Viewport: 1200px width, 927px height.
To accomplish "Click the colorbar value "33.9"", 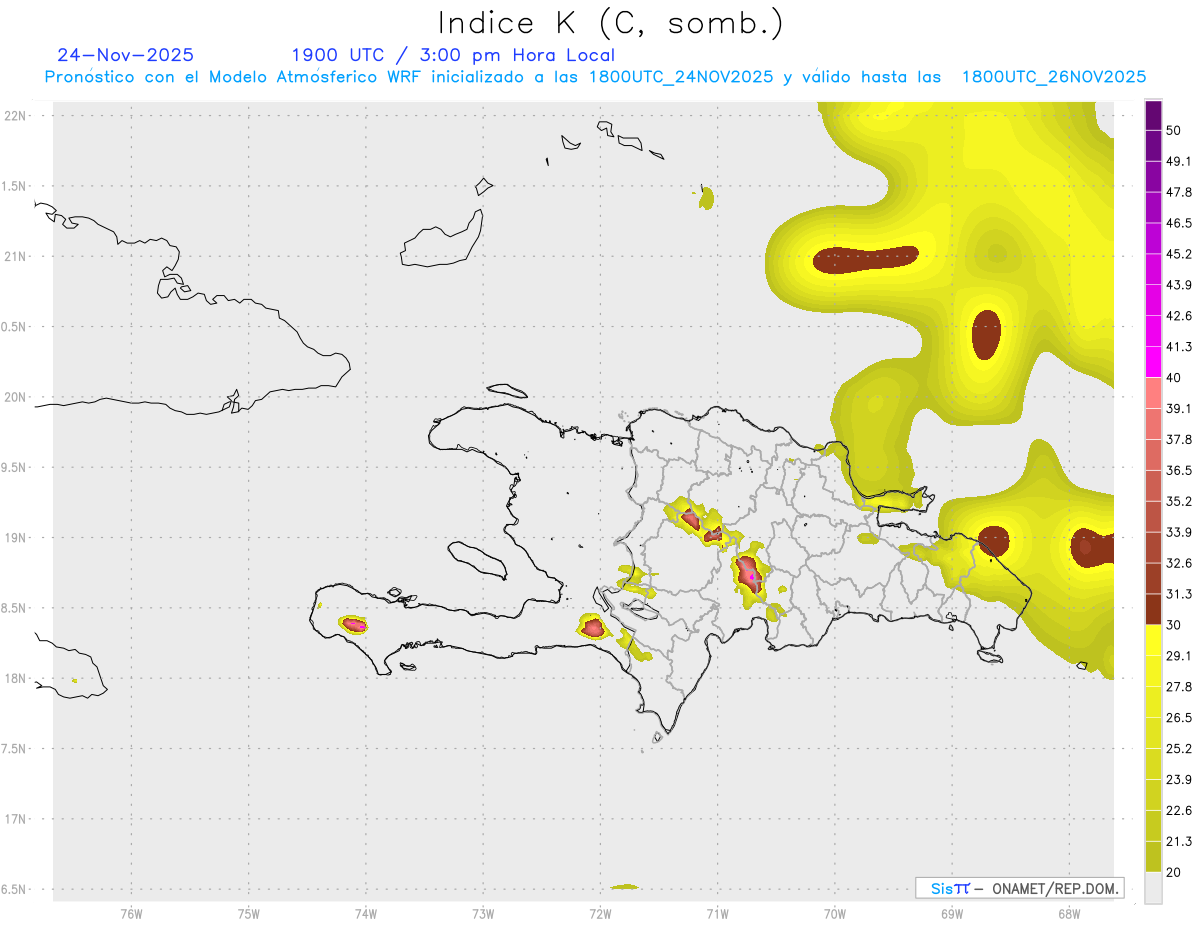I will pyautogui.click(x=1179, y=532).
